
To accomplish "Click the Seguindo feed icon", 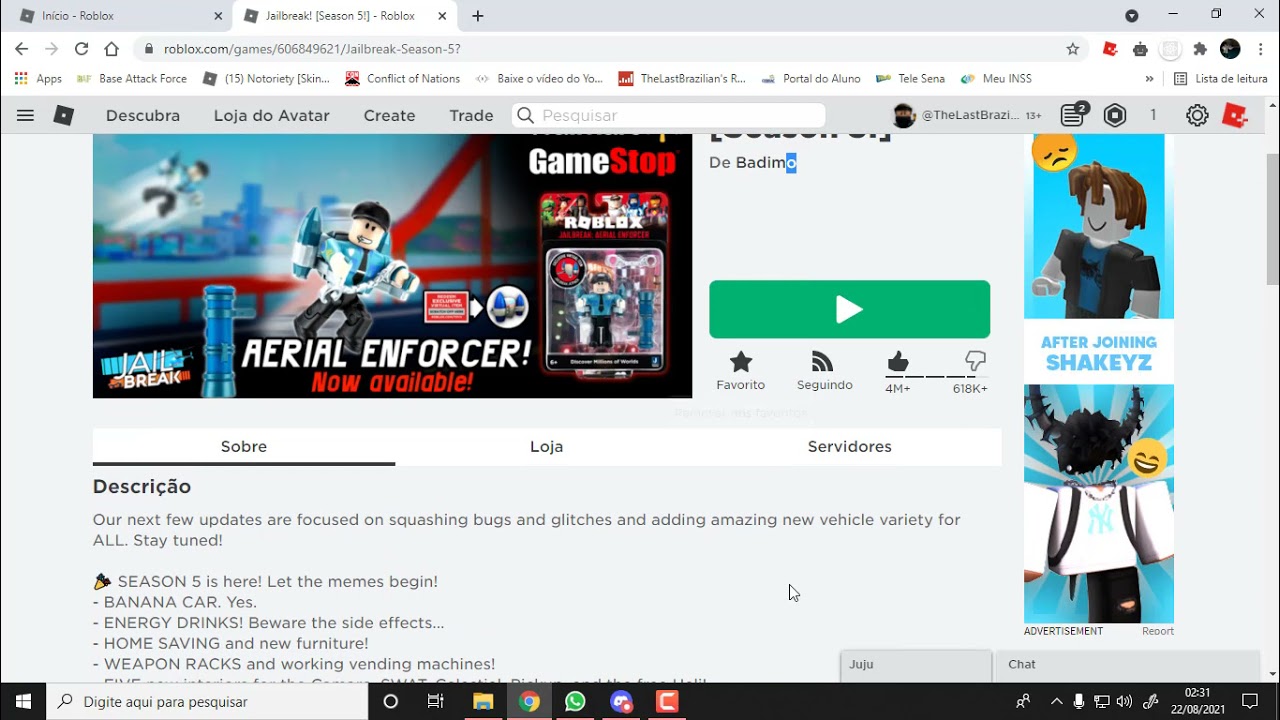I will (x=823, y=361).
